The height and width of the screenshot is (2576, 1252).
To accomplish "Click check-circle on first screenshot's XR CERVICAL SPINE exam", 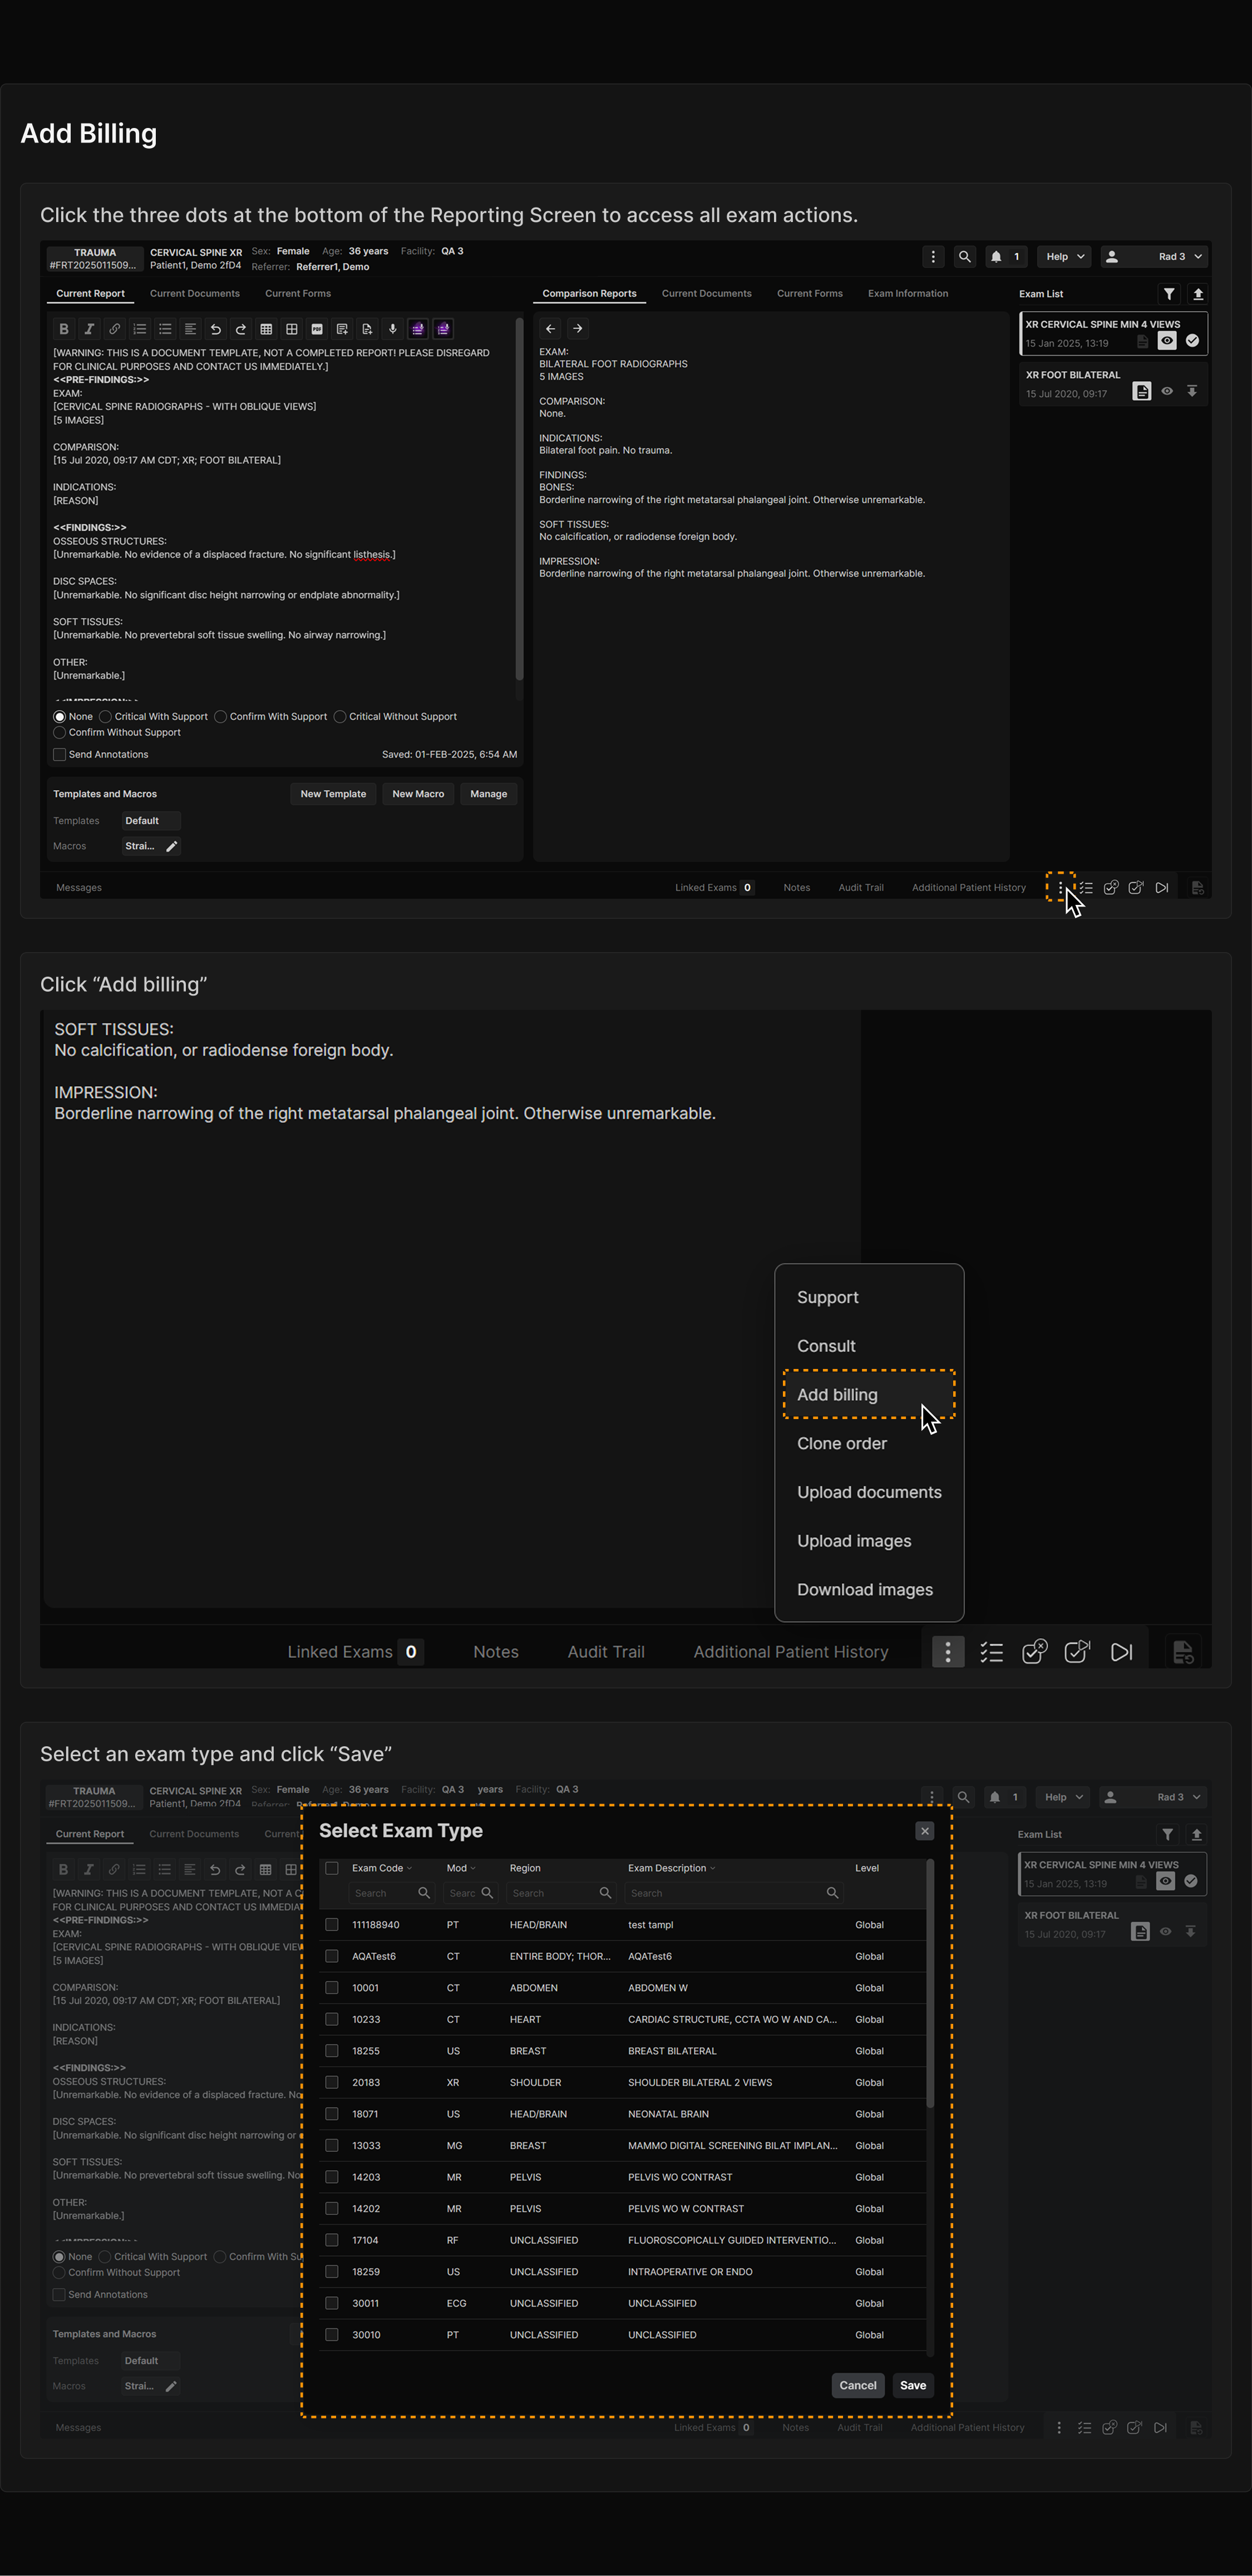I will [x=1192, y=341].
